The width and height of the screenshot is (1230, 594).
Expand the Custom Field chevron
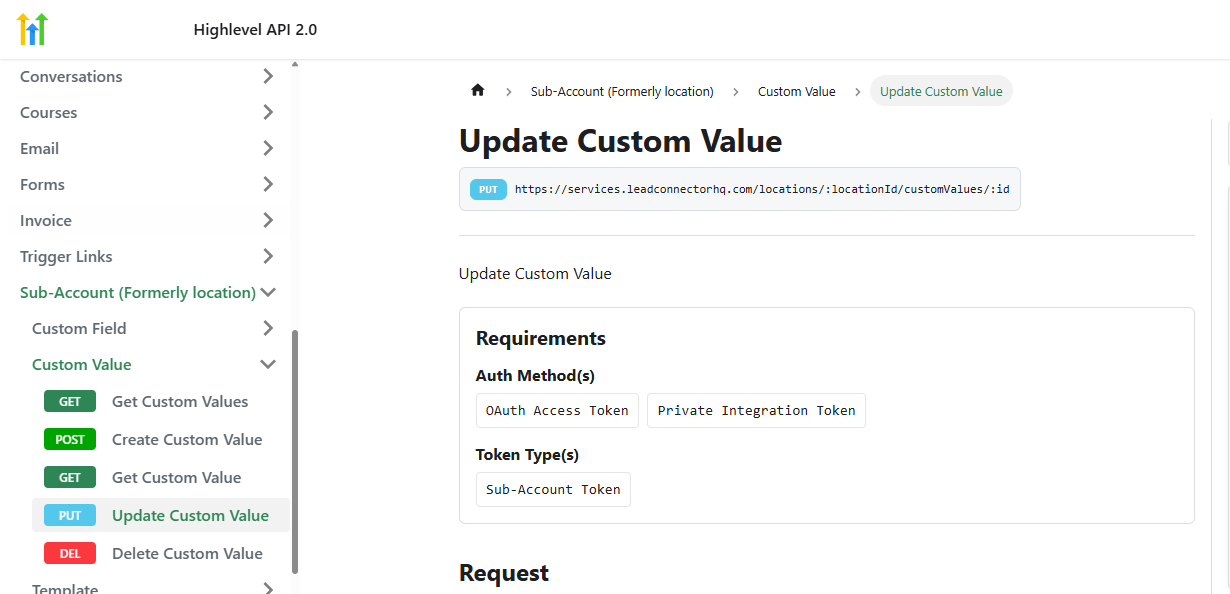pos(268,329)
